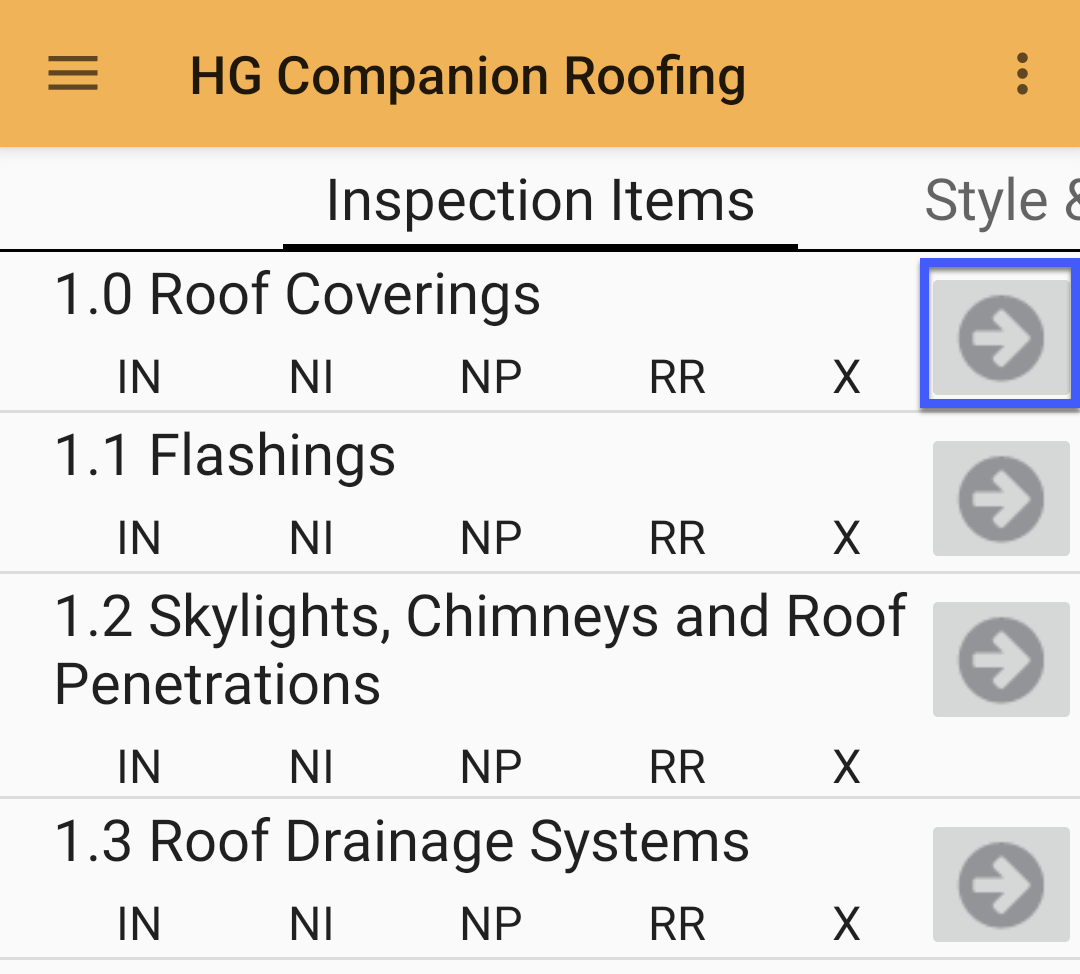Image resolution: width=1080 pixels, height=974 pixels.
Task: Tap the 1.0 Roof Coverings label
Action: tap(295, 294)
